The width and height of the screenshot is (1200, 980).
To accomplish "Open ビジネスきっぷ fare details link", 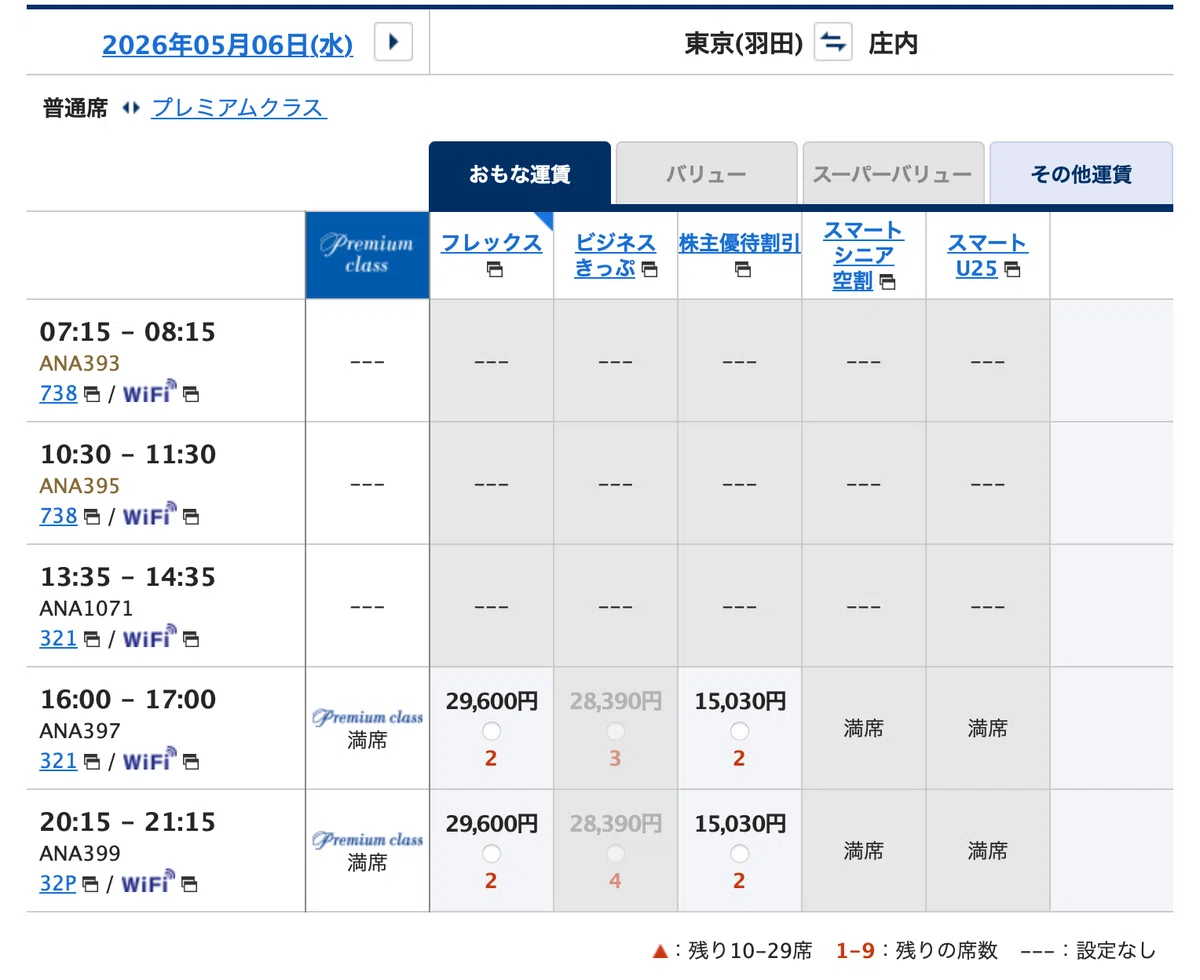I will [615, 255].
